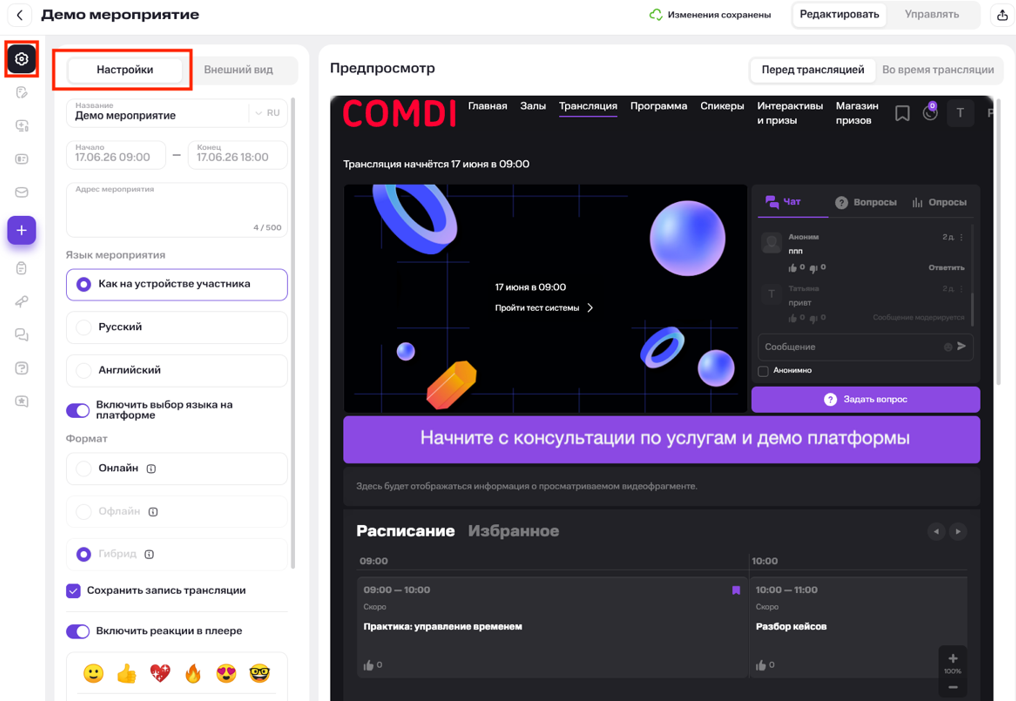Click Ответить link on Аноним message

click(x=946, y=268)
